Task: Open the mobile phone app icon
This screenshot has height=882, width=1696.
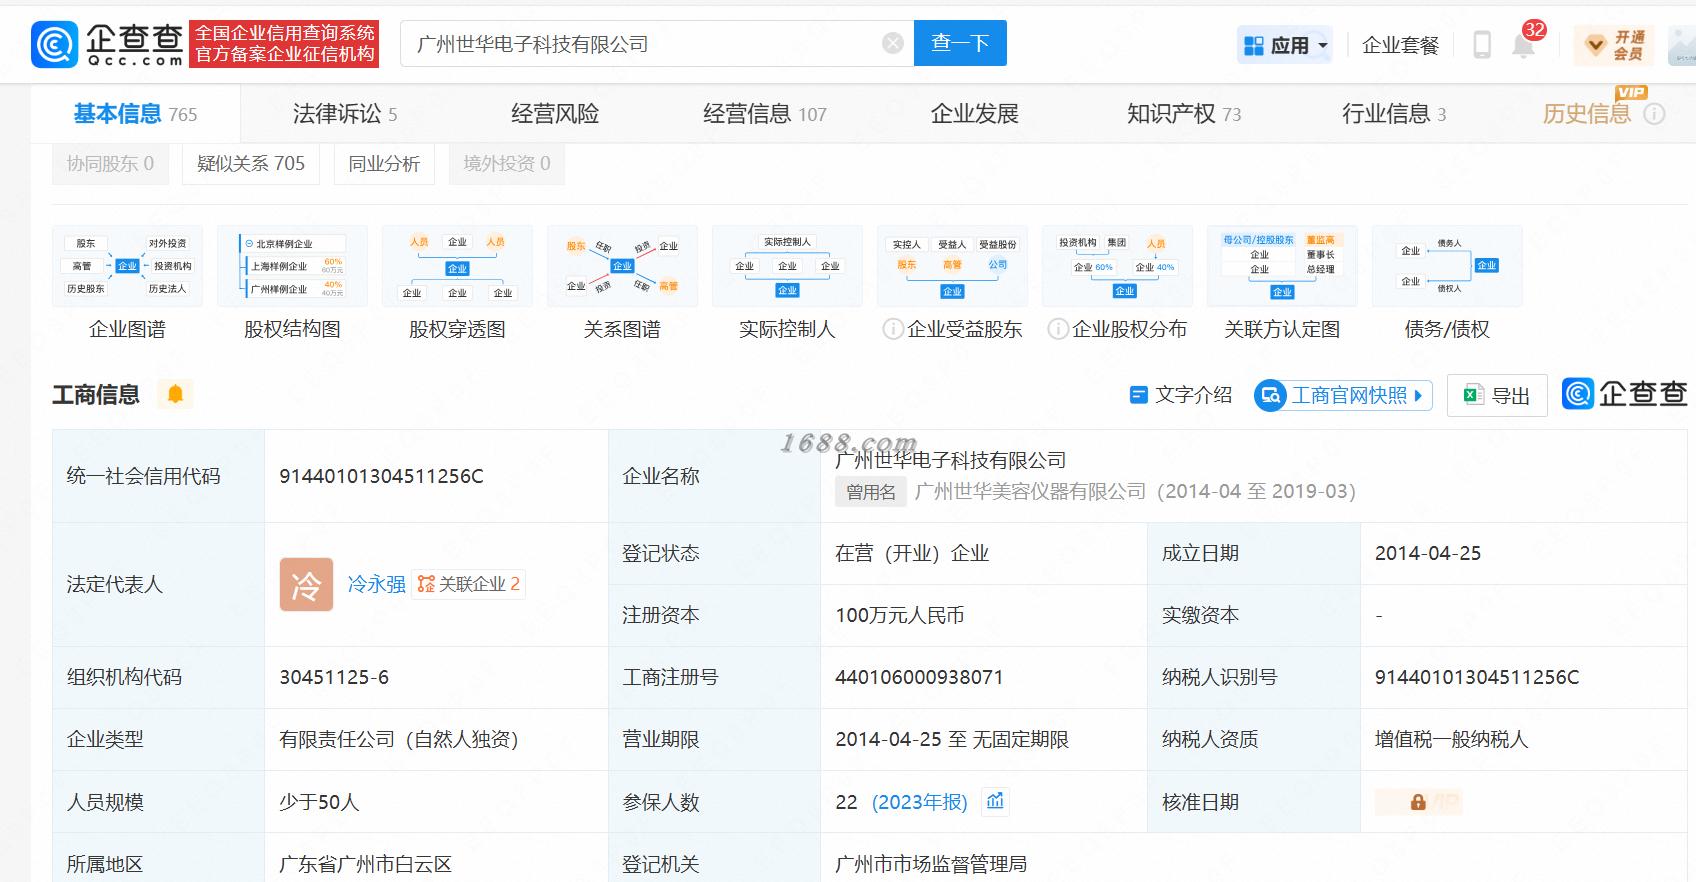Action: coord(1482,44)
